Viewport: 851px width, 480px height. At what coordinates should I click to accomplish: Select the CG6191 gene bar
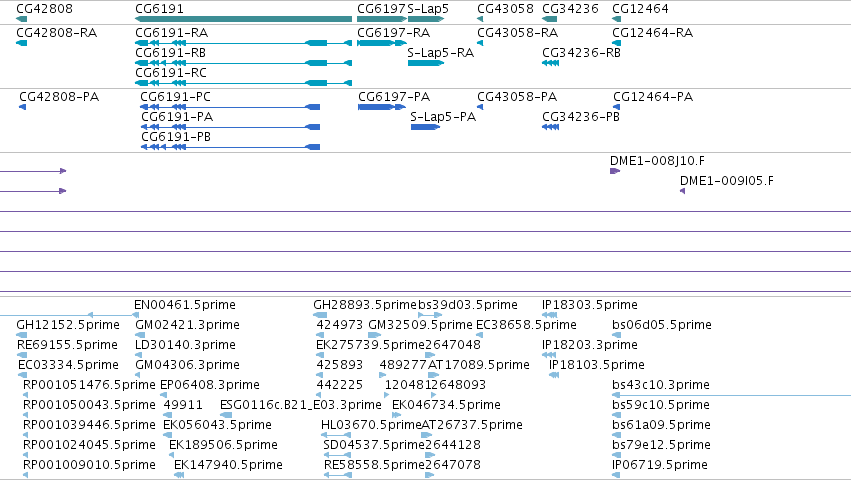(x=243, y=19)
